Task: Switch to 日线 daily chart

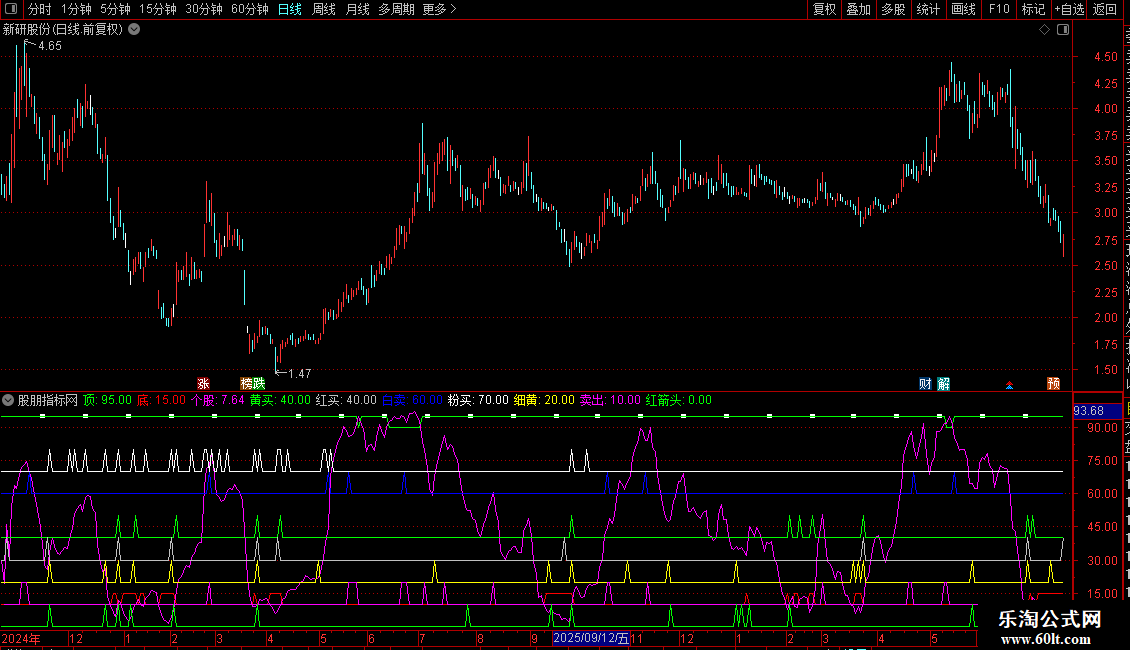Action: [290, 9]
